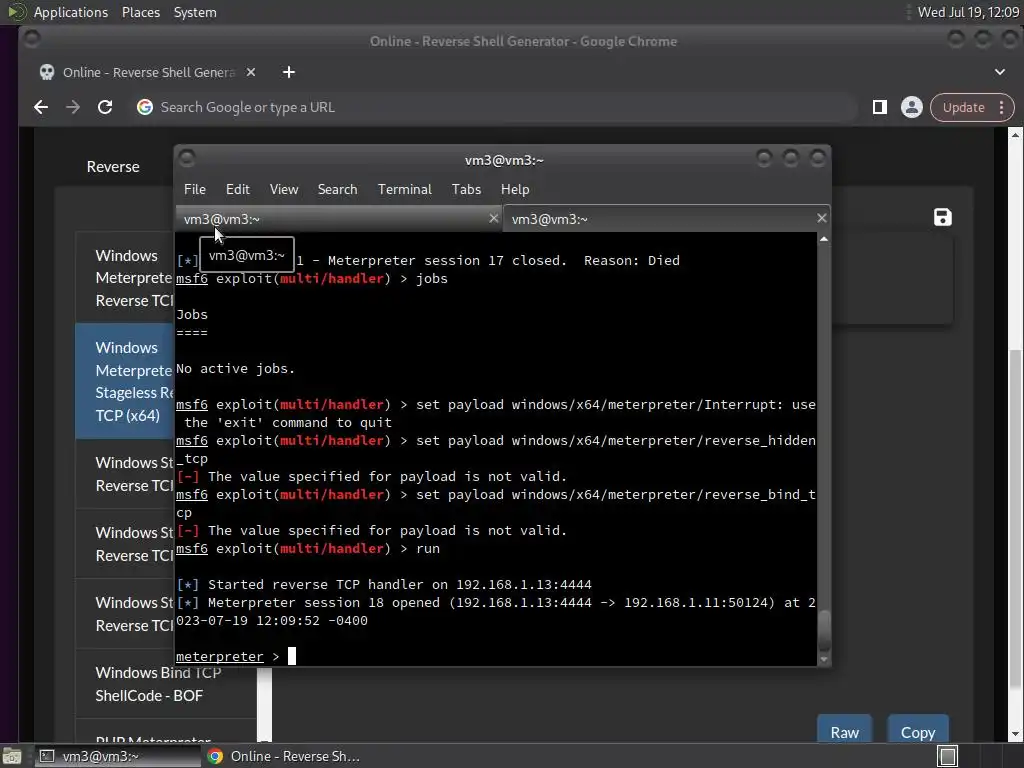Click the Chrome Update button
This screenshot has width=1024, height=768.
[x=963, y=107]
